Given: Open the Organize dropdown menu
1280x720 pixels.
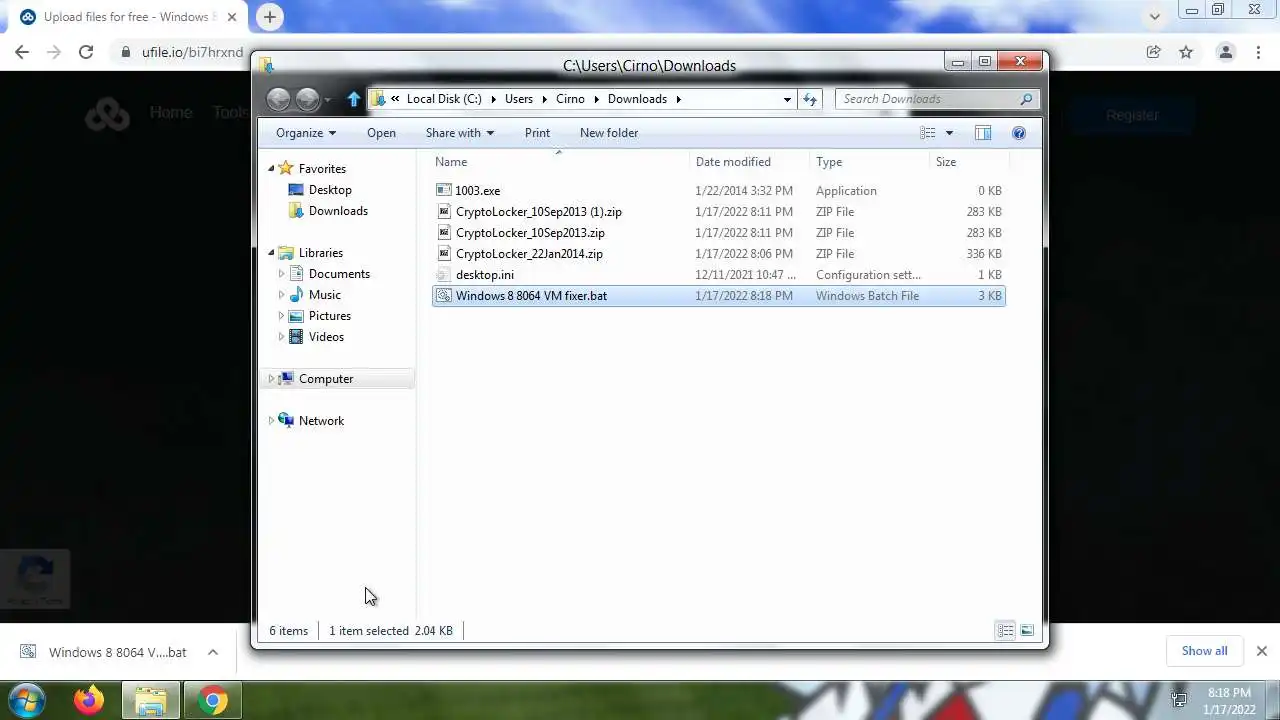Looking at the screenshot, I should 306,133.
